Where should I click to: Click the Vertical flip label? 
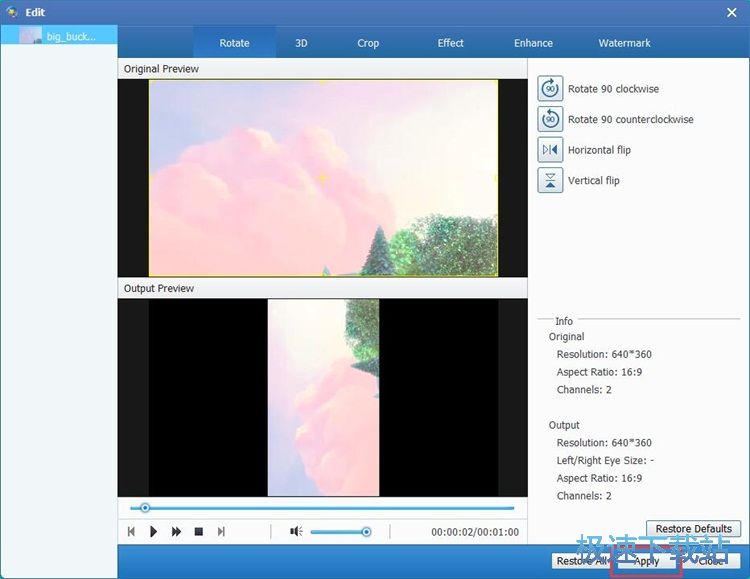[x=594, y=181]
